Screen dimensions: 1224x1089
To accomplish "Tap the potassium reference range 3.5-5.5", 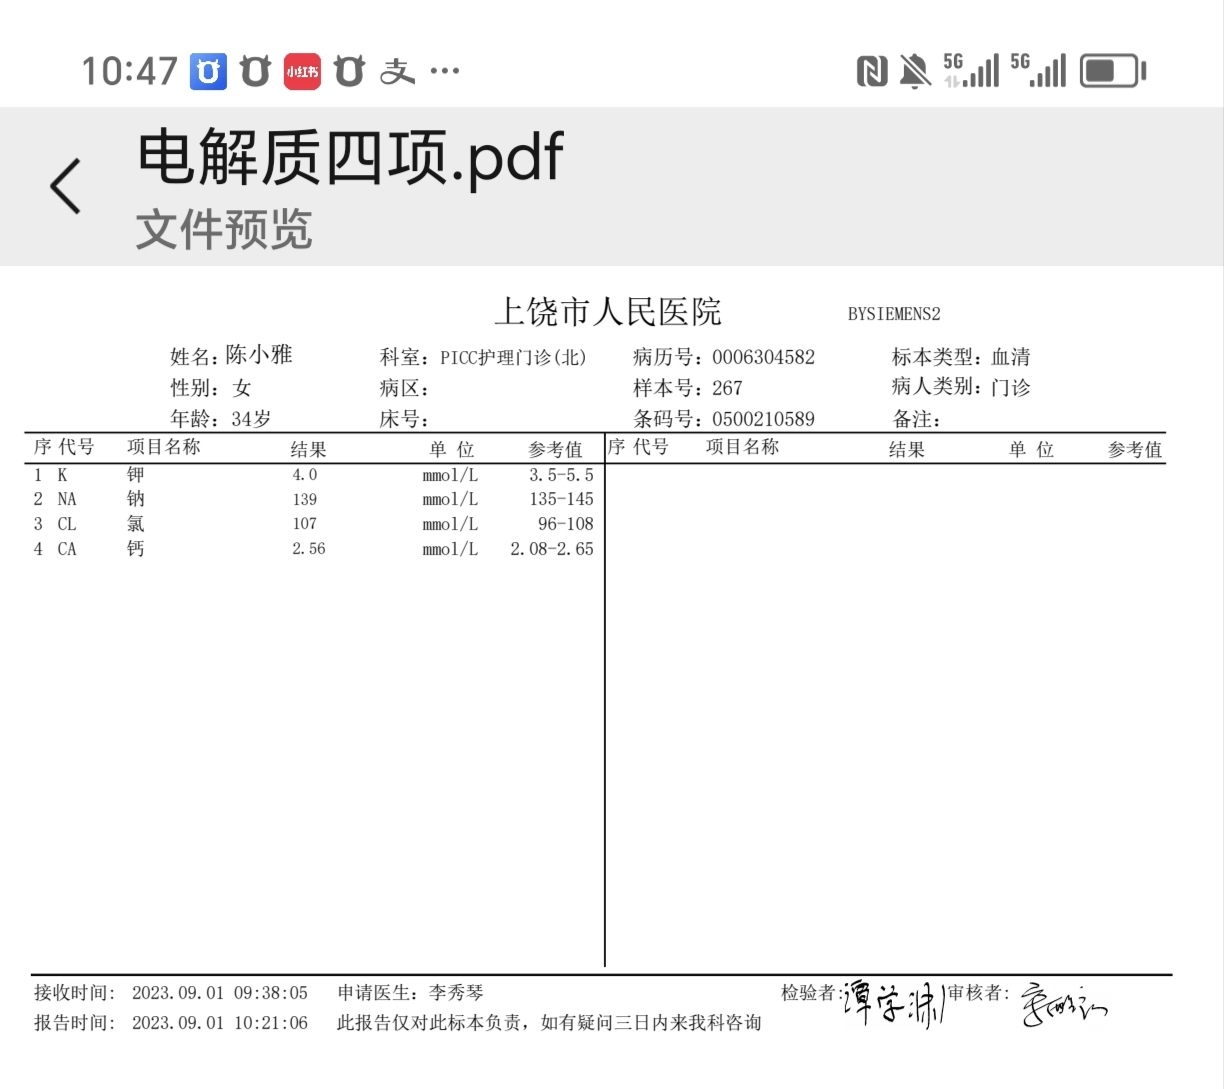I will (x=561, y=475).
